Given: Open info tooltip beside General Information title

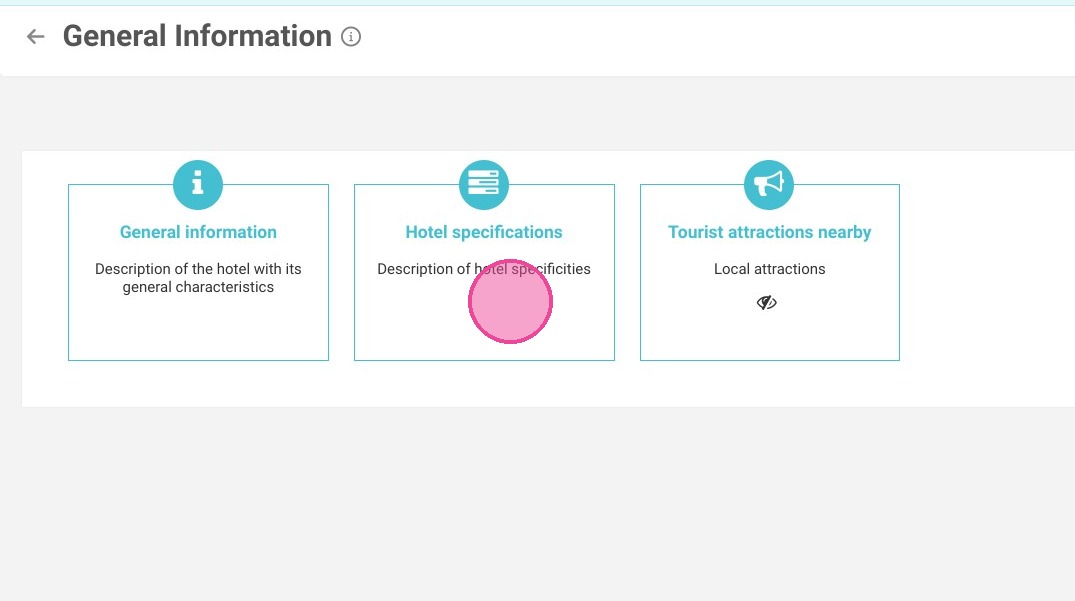Looking at the screenshot, I should click(351, 36).
